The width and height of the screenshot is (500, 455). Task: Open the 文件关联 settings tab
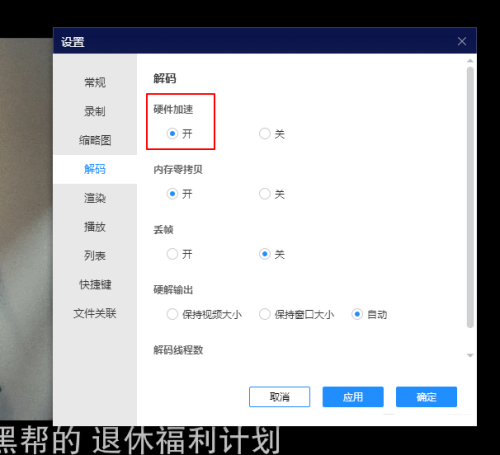pos(95,313)
